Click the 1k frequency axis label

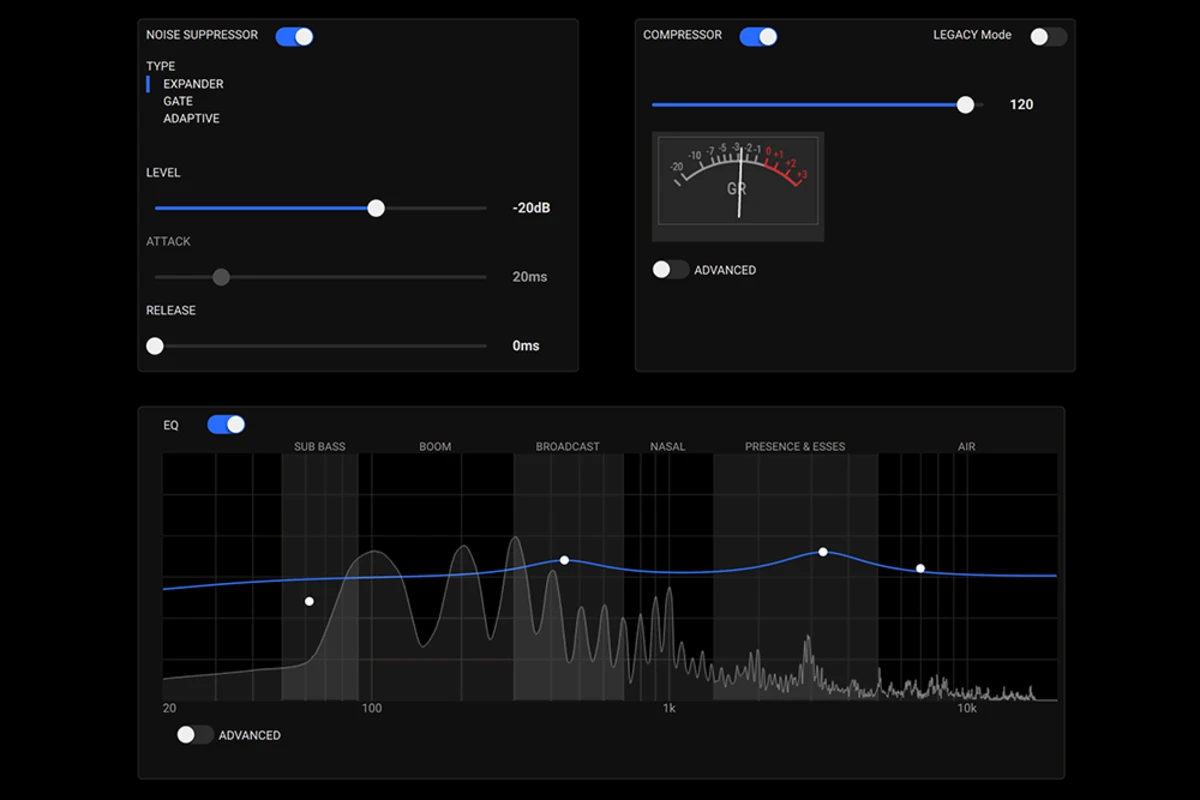(669, 709)
